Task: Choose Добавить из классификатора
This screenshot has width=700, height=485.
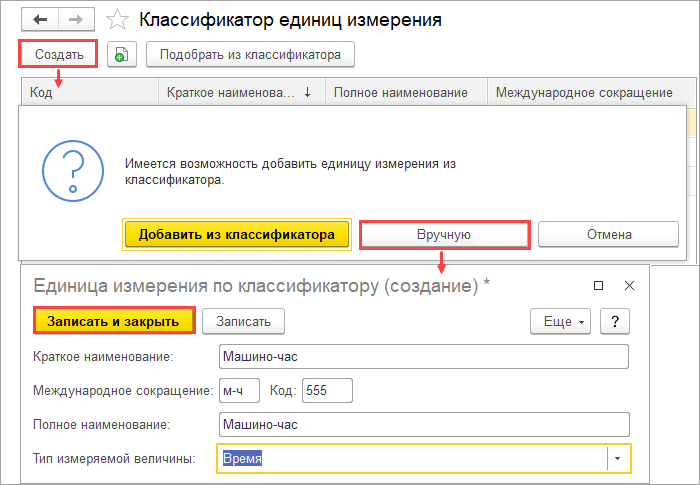Action: pyautogui.click(x=236, y=234)
